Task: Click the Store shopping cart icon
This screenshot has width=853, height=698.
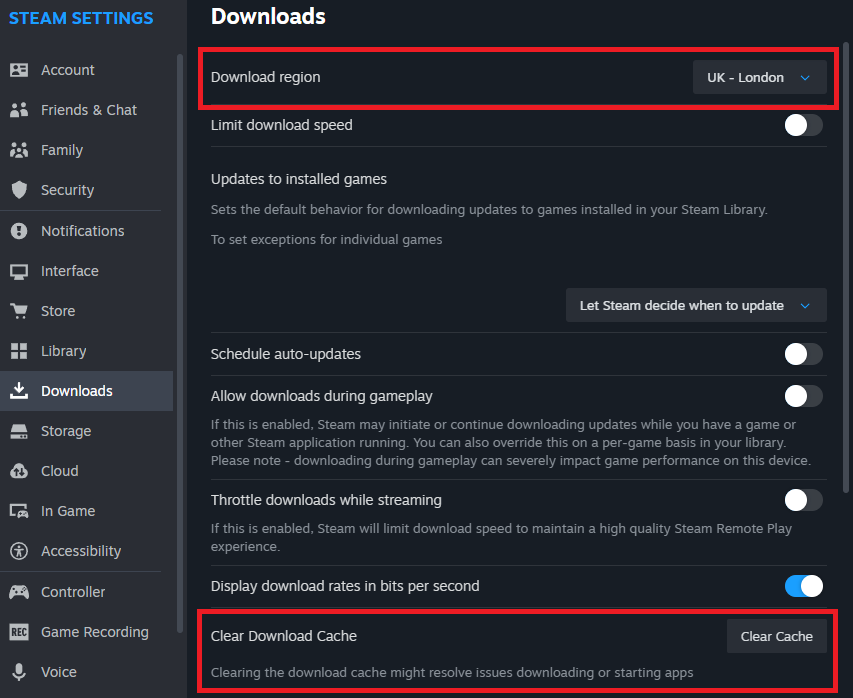Action: click(x=19, y=311)
